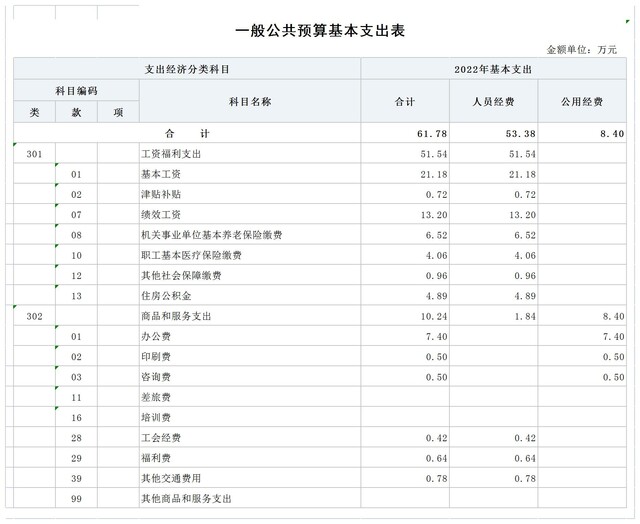Image resolution: width=640 pixels, height=524 pixels.
Task: Click the 10.24 value cell
Action: click(432, 316)
